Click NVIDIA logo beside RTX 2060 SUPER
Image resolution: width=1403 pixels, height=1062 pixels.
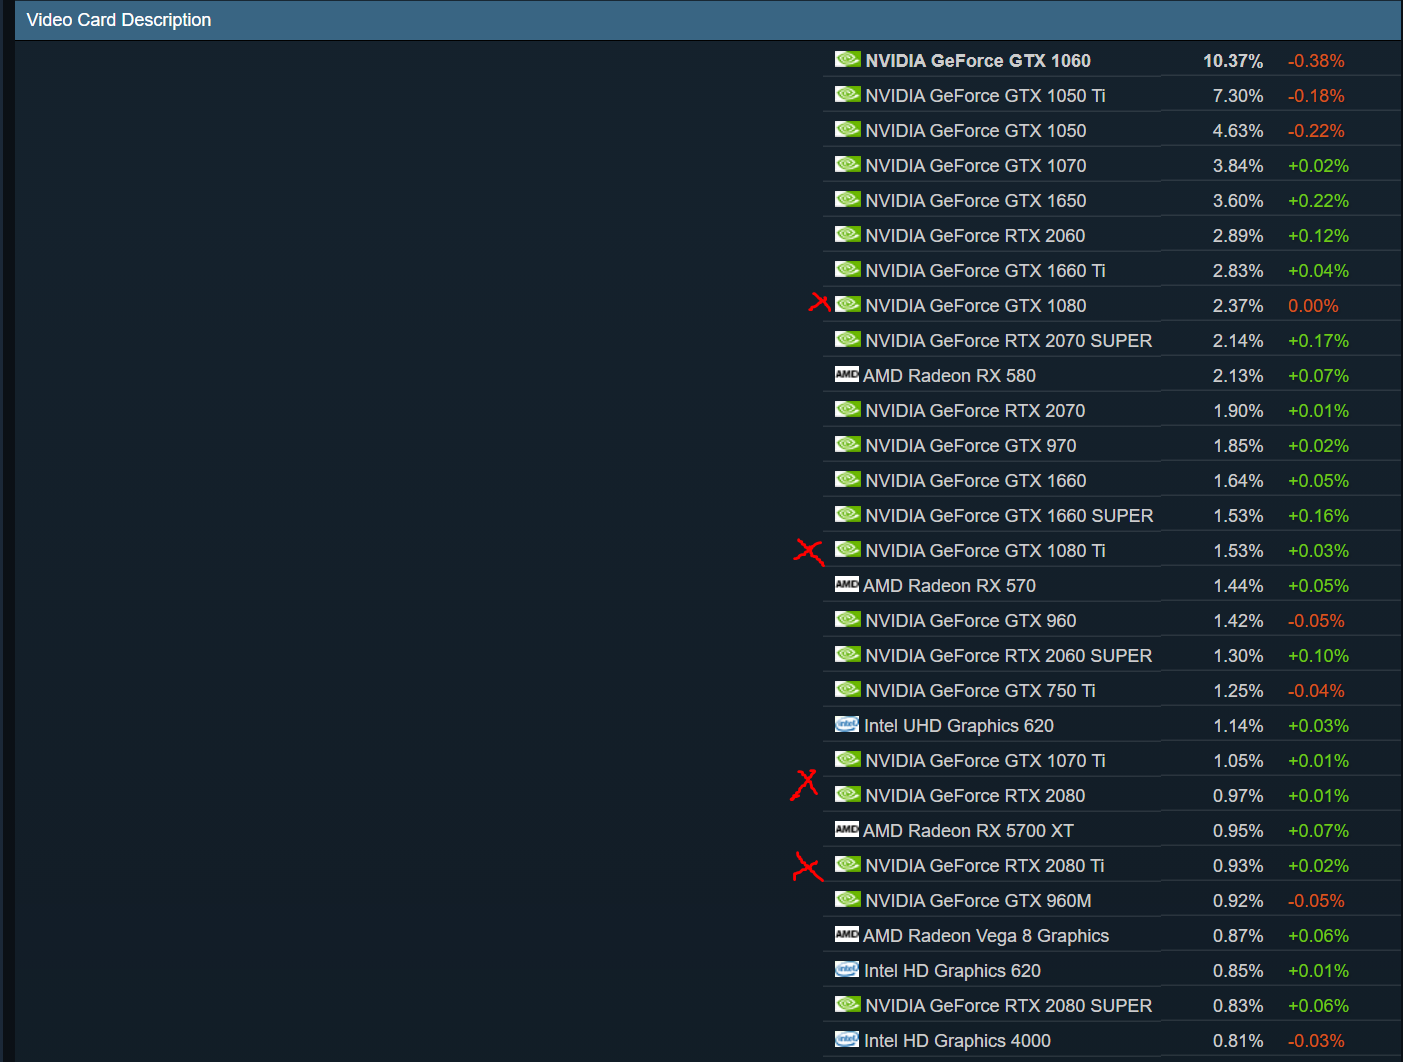click(x=848, y=654)
